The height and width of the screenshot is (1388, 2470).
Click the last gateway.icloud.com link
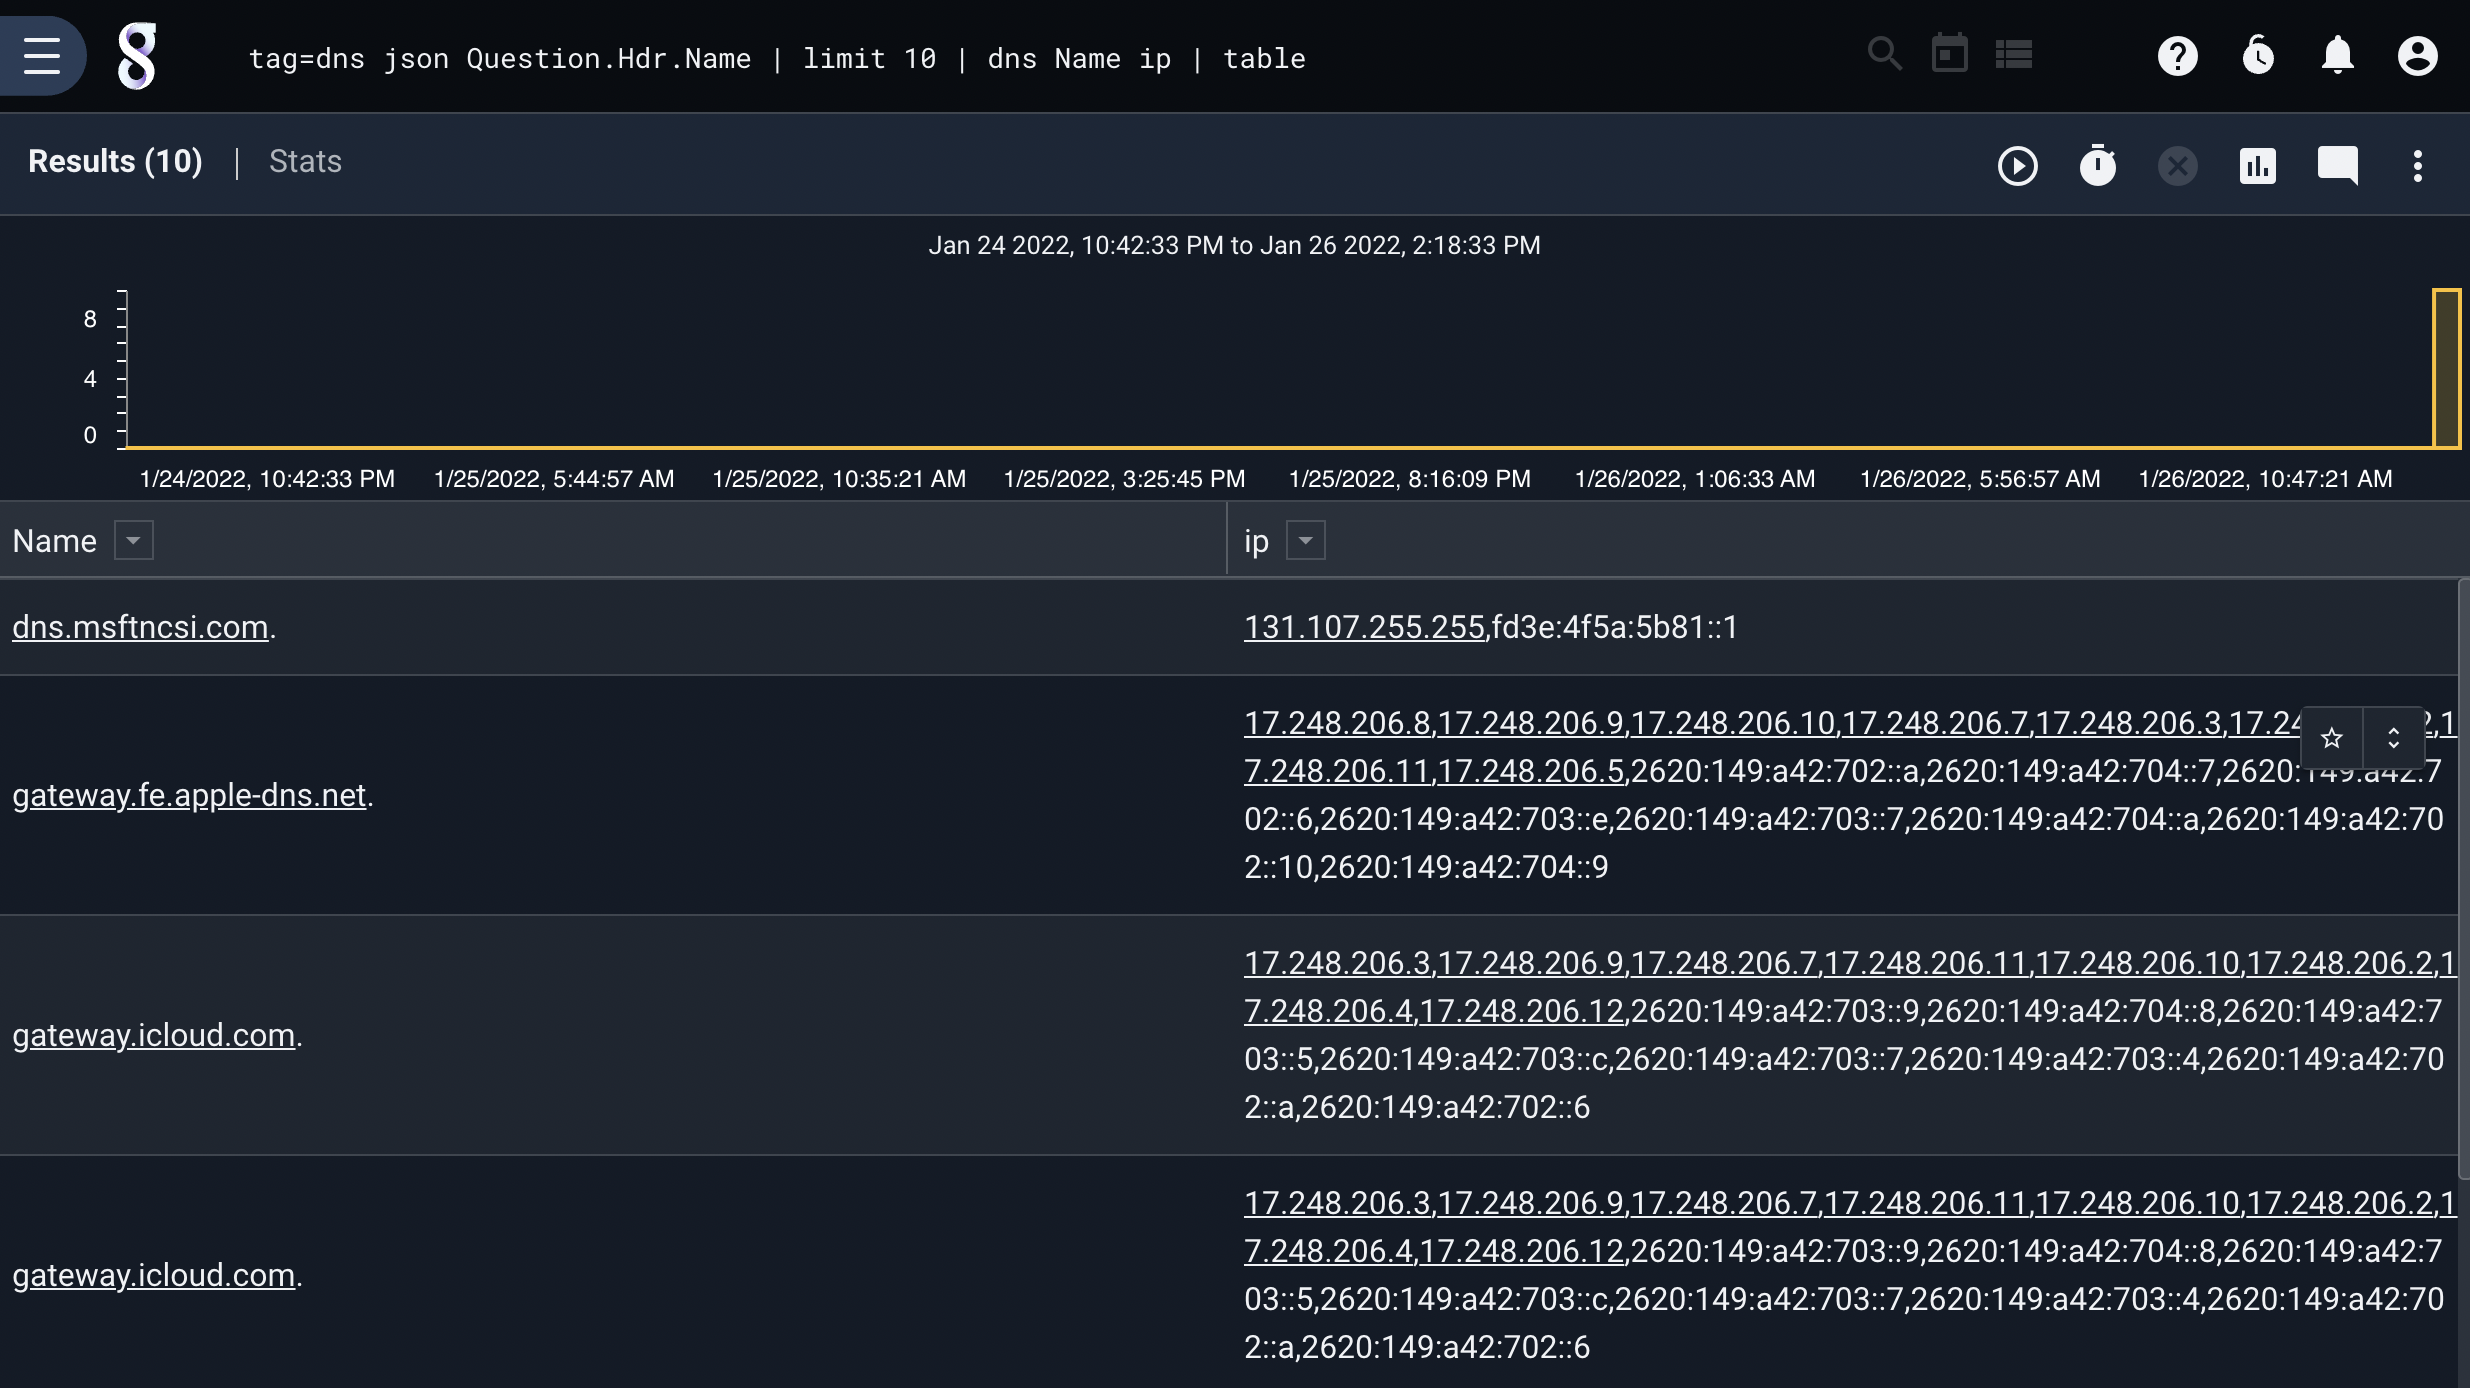tap(154, 1275)
